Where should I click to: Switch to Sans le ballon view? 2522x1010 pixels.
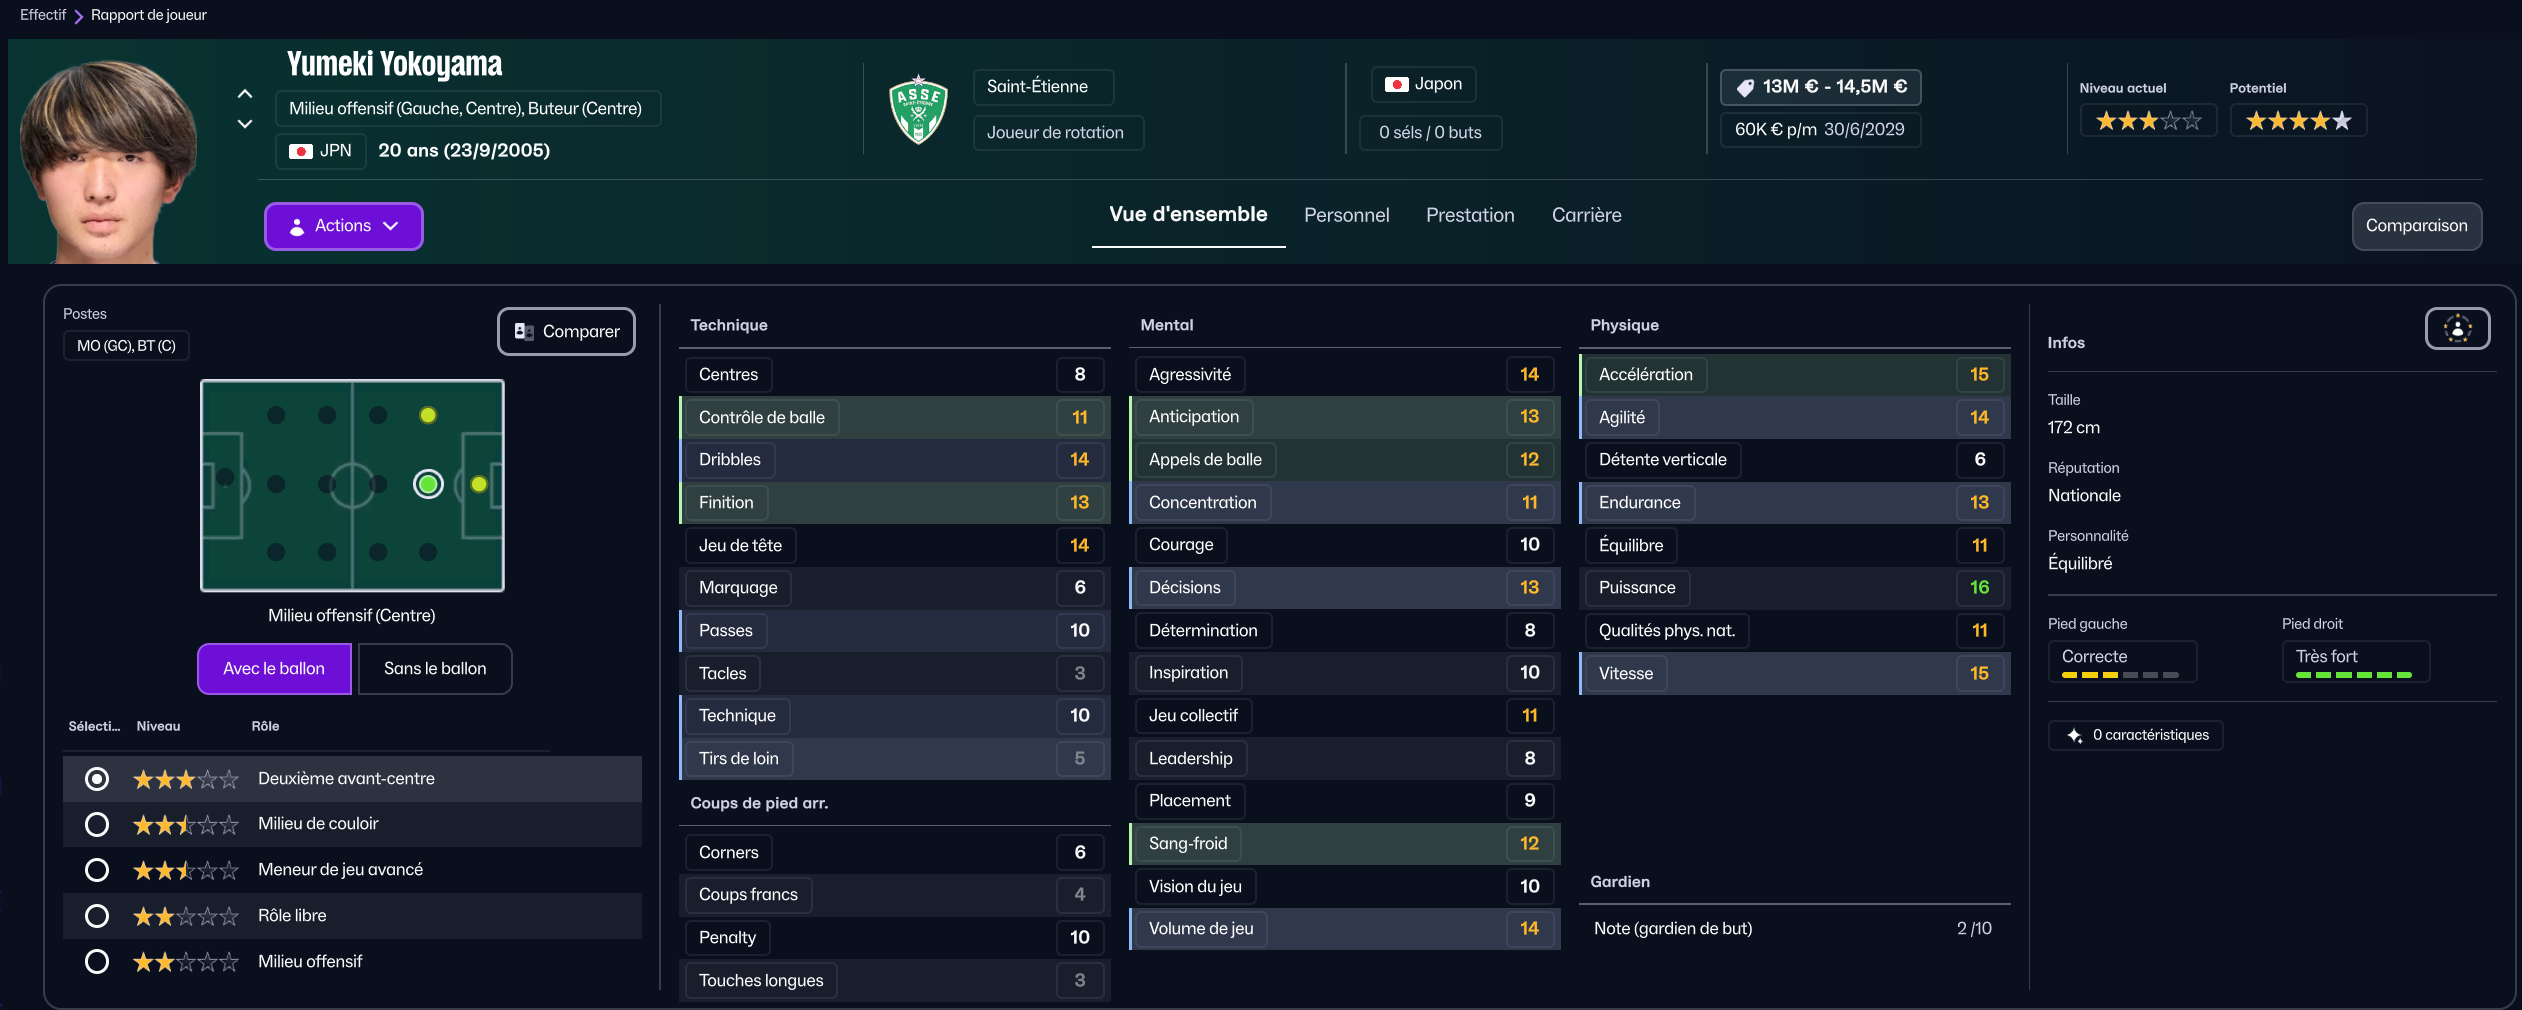(435, 669)
